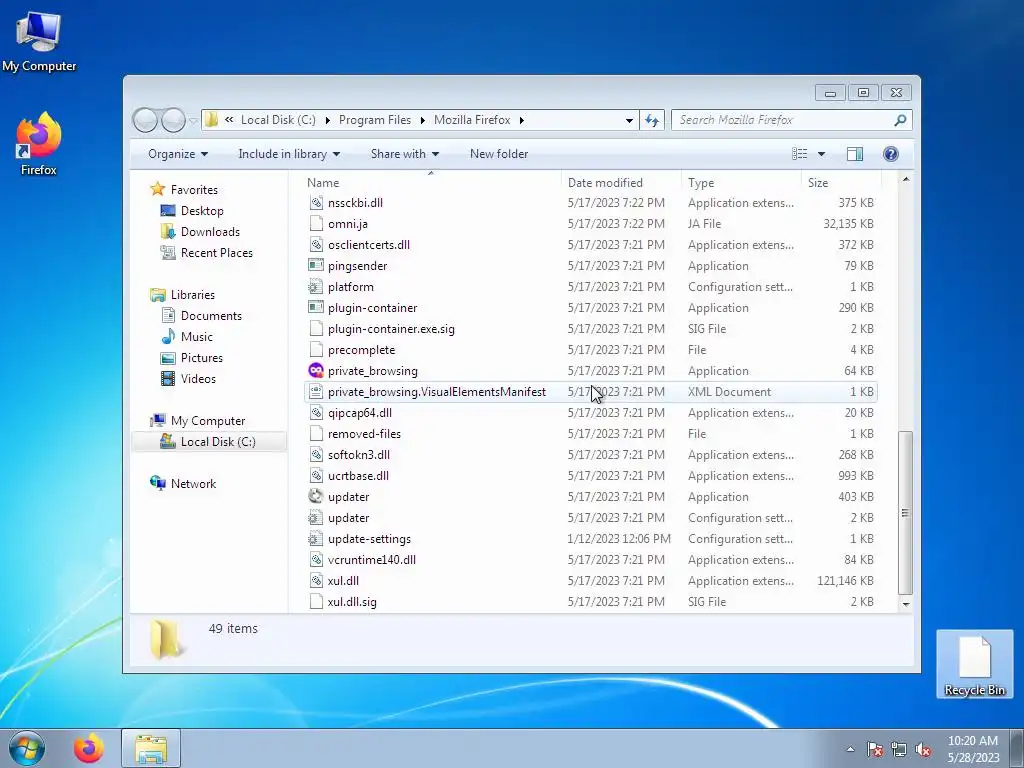Click the New folder button

(499, 154)
